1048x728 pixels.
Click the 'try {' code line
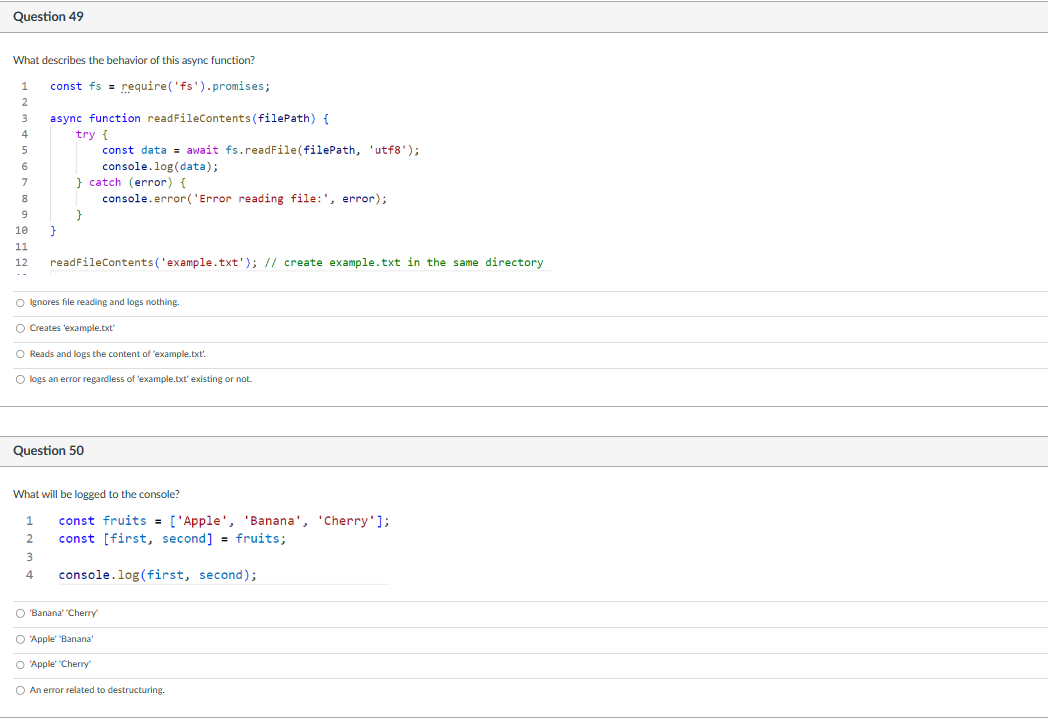click(x=92, y=134)
